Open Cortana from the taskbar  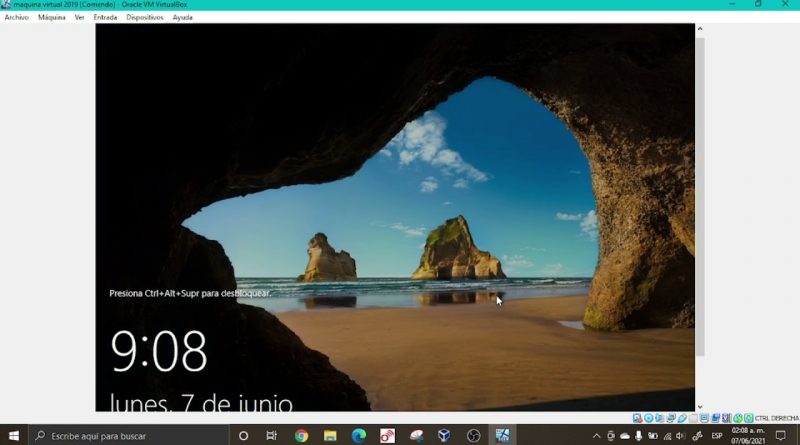coord(243,436)
